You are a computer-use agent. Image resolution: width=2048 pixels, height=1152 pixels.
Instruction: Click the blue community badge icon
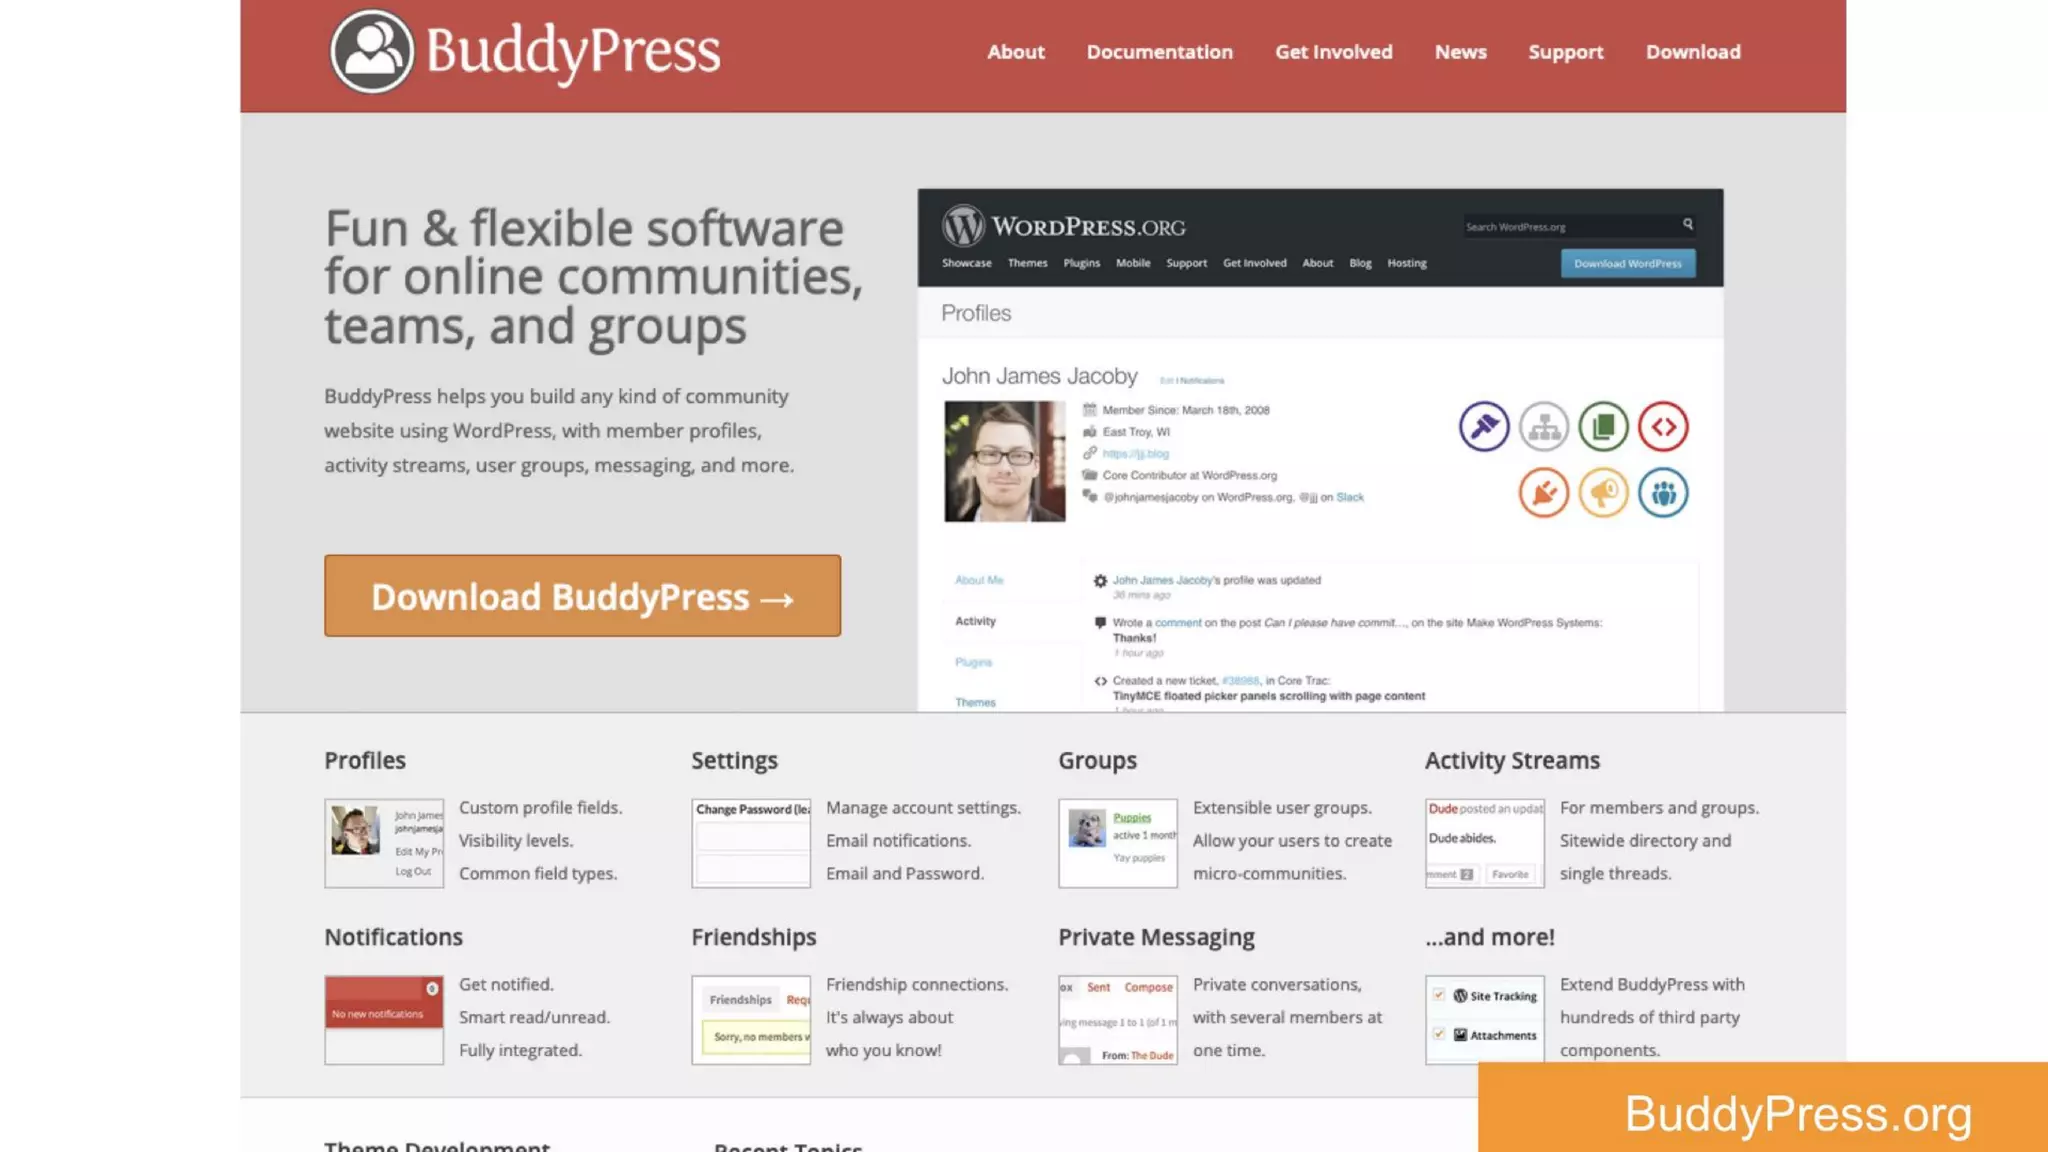[1663, 493]
